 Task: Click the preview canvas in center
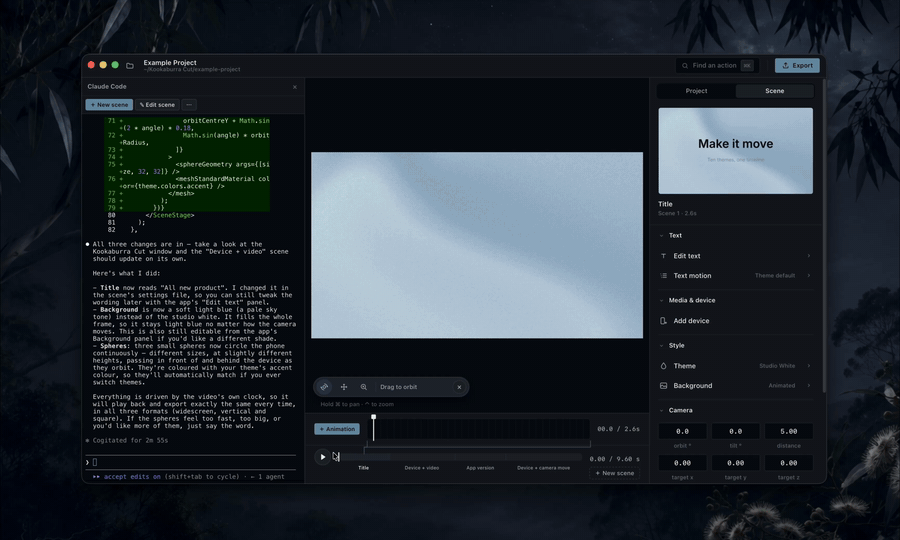[477, 245]
